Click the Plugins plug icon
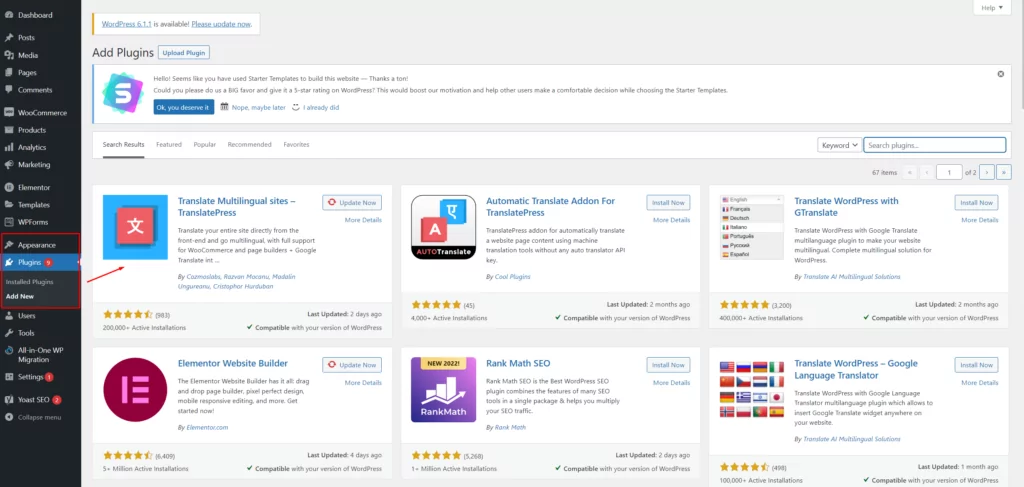Viewport: 1024px width, 487px height. [9, 262]
